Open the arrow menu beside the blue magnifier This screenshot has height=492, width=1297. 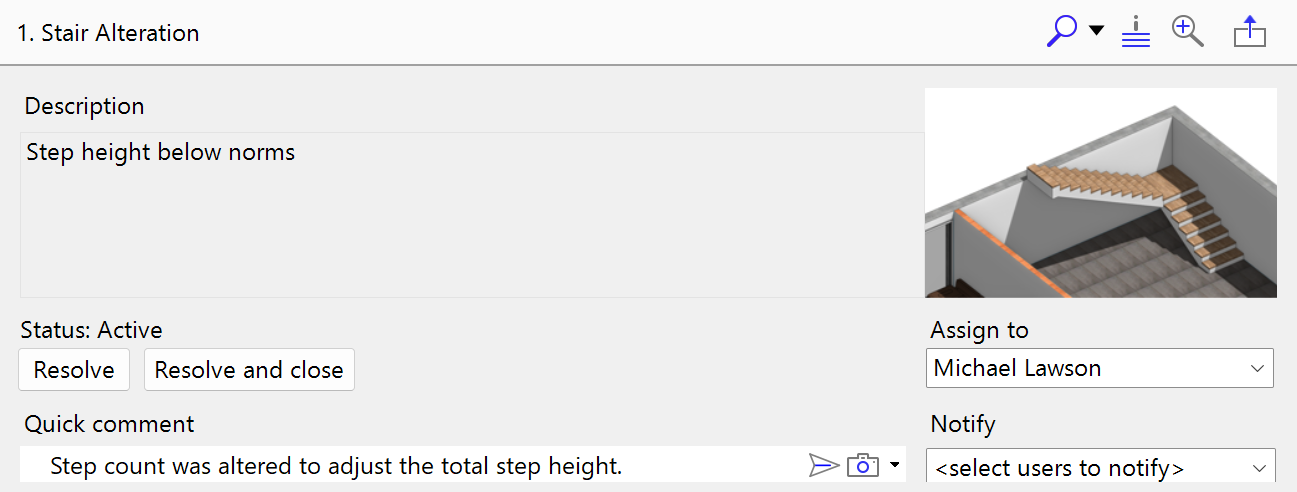coord(1096,31)
